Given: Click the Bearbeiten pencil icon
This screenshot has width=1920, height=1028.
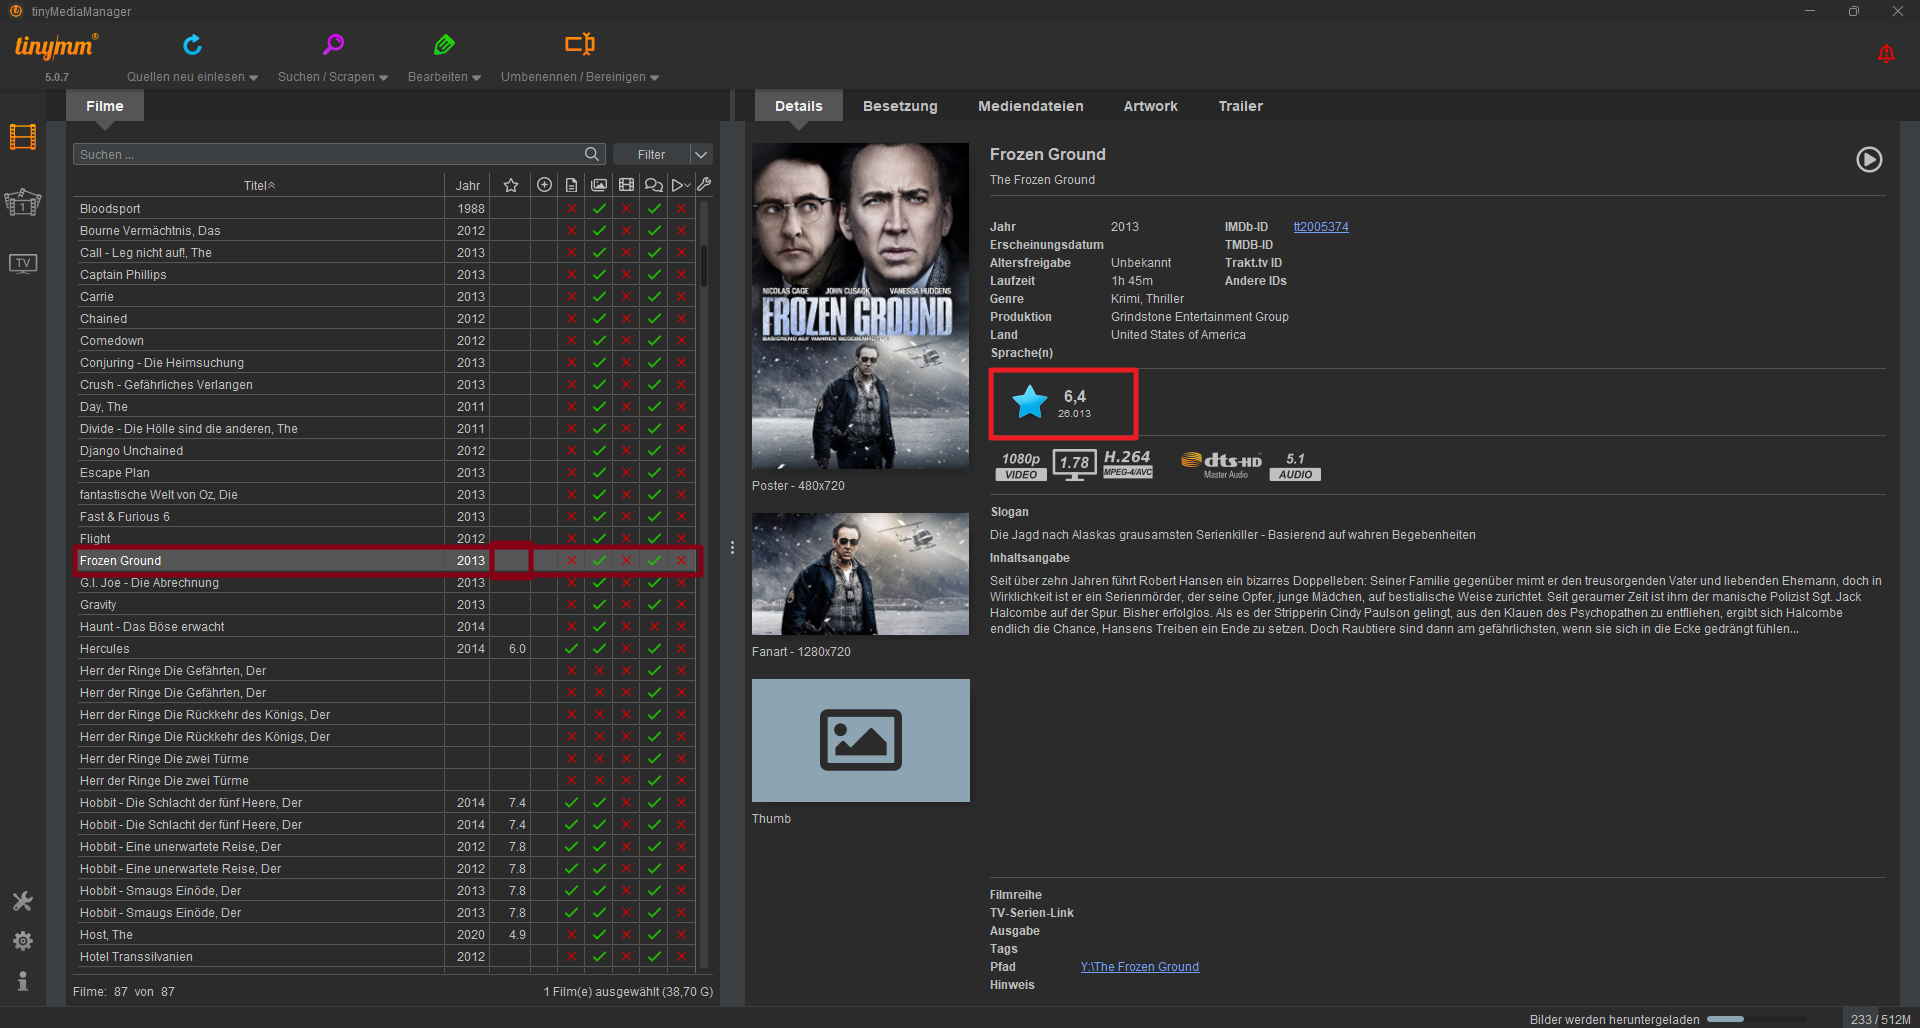Looking at the screenshot, I should click(444, 44).
